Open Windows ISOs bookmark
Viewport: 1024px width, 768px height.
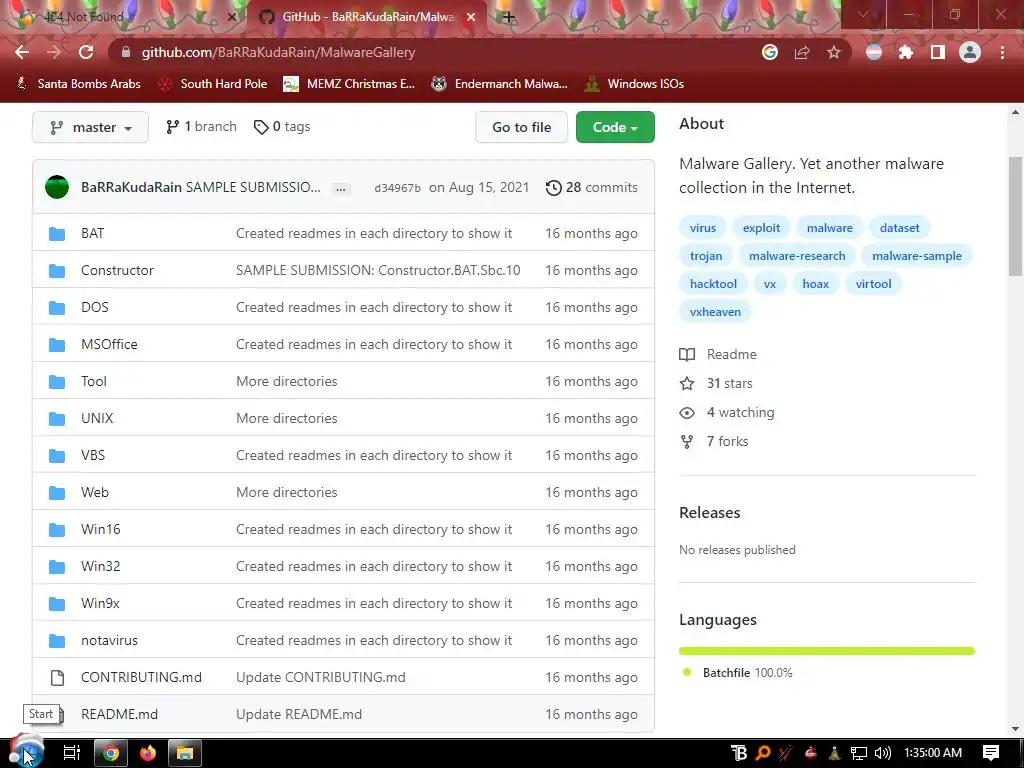coord(634,84)
